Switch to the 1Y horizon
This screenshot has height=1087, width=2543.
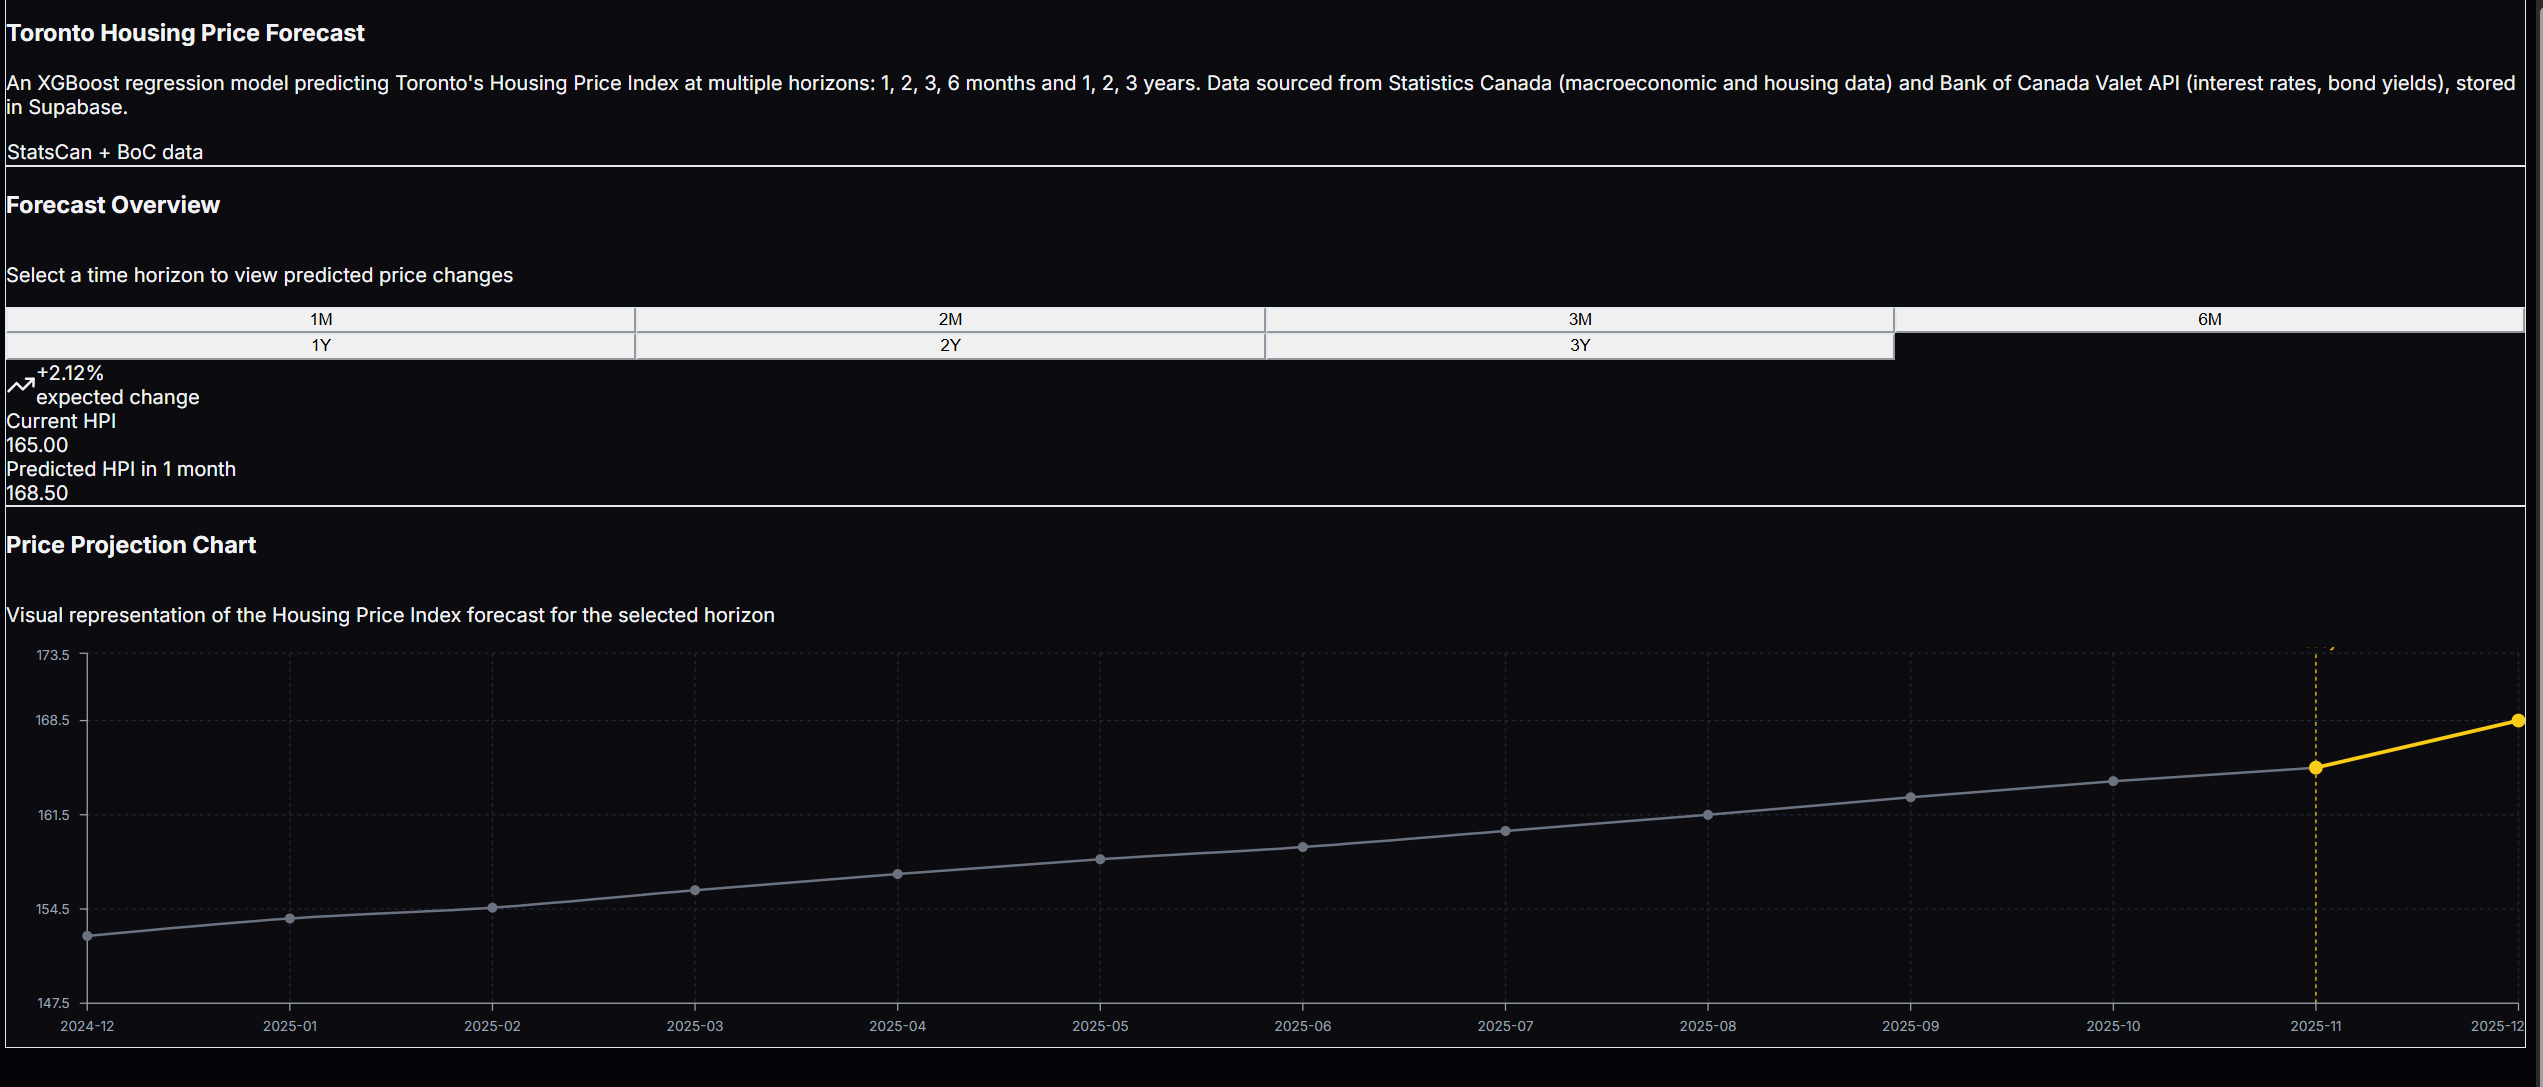point(320,345)
